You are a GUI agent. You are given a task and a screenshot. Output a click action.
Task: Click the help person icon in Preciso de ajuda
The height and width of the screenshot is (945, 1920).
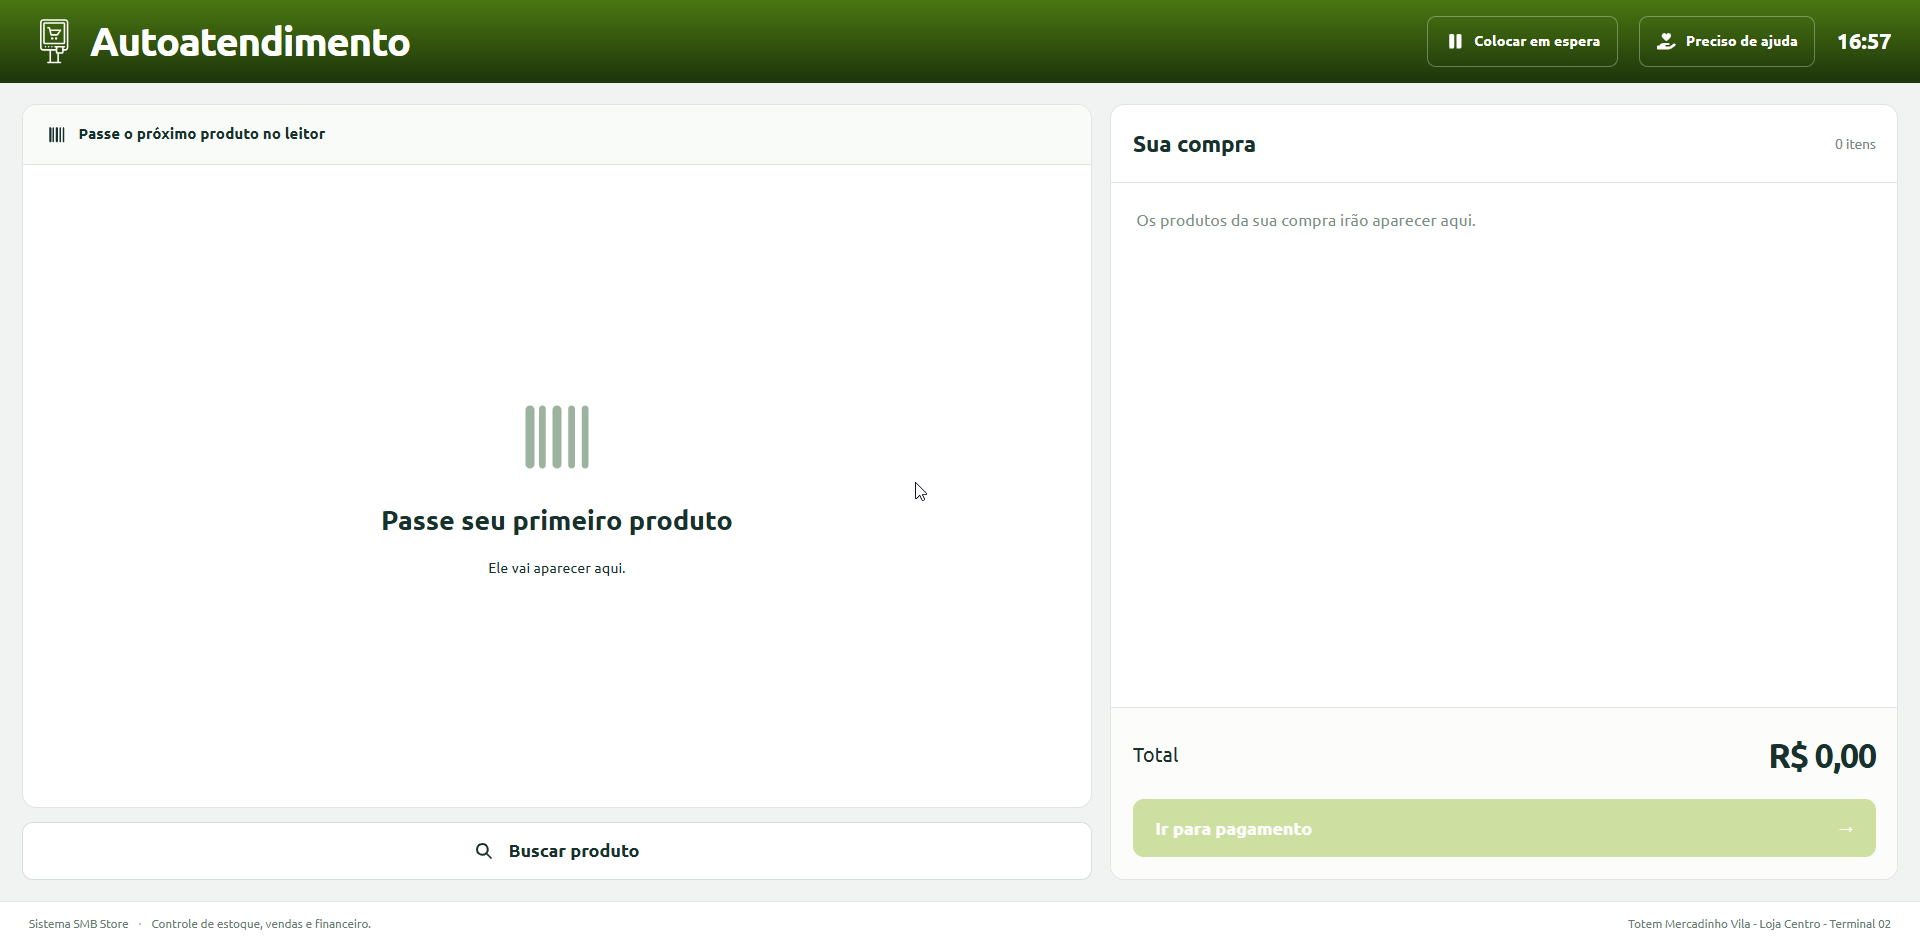pos(1666,41)
